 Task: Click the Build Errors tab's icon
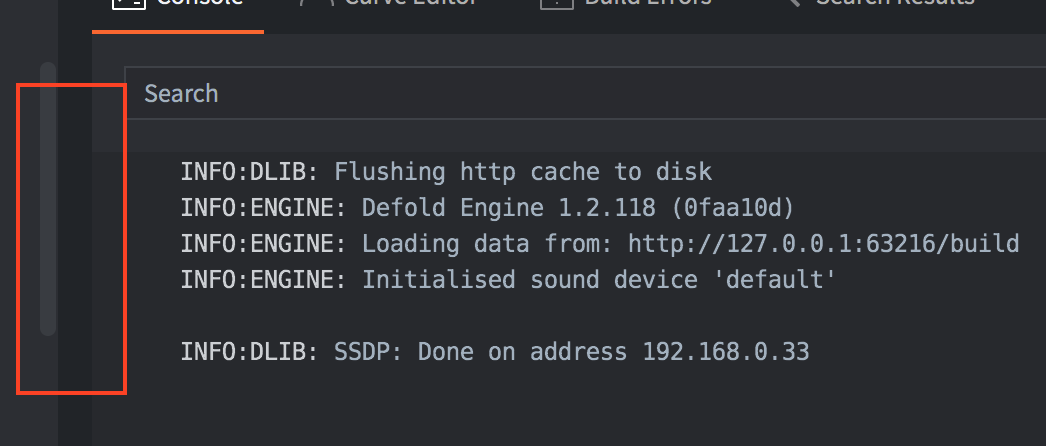(555, 3)
